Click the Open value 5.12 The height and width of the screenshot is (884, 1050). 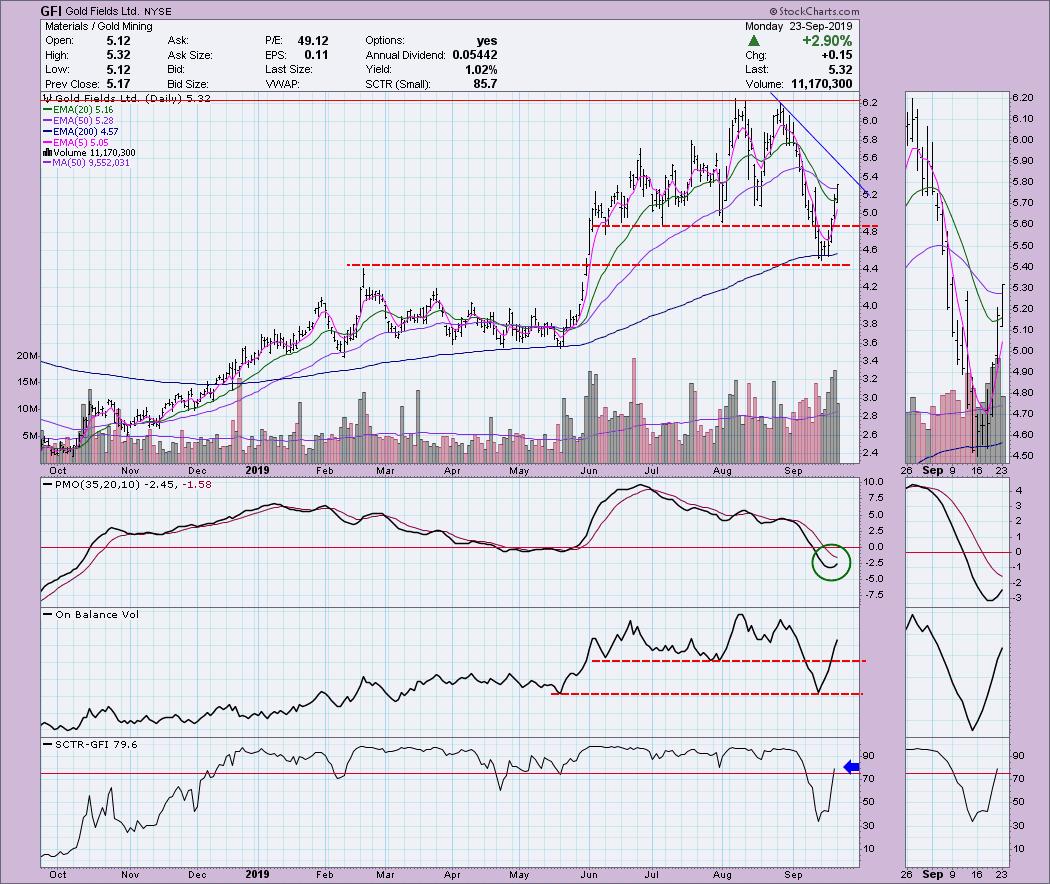[119, 41]
